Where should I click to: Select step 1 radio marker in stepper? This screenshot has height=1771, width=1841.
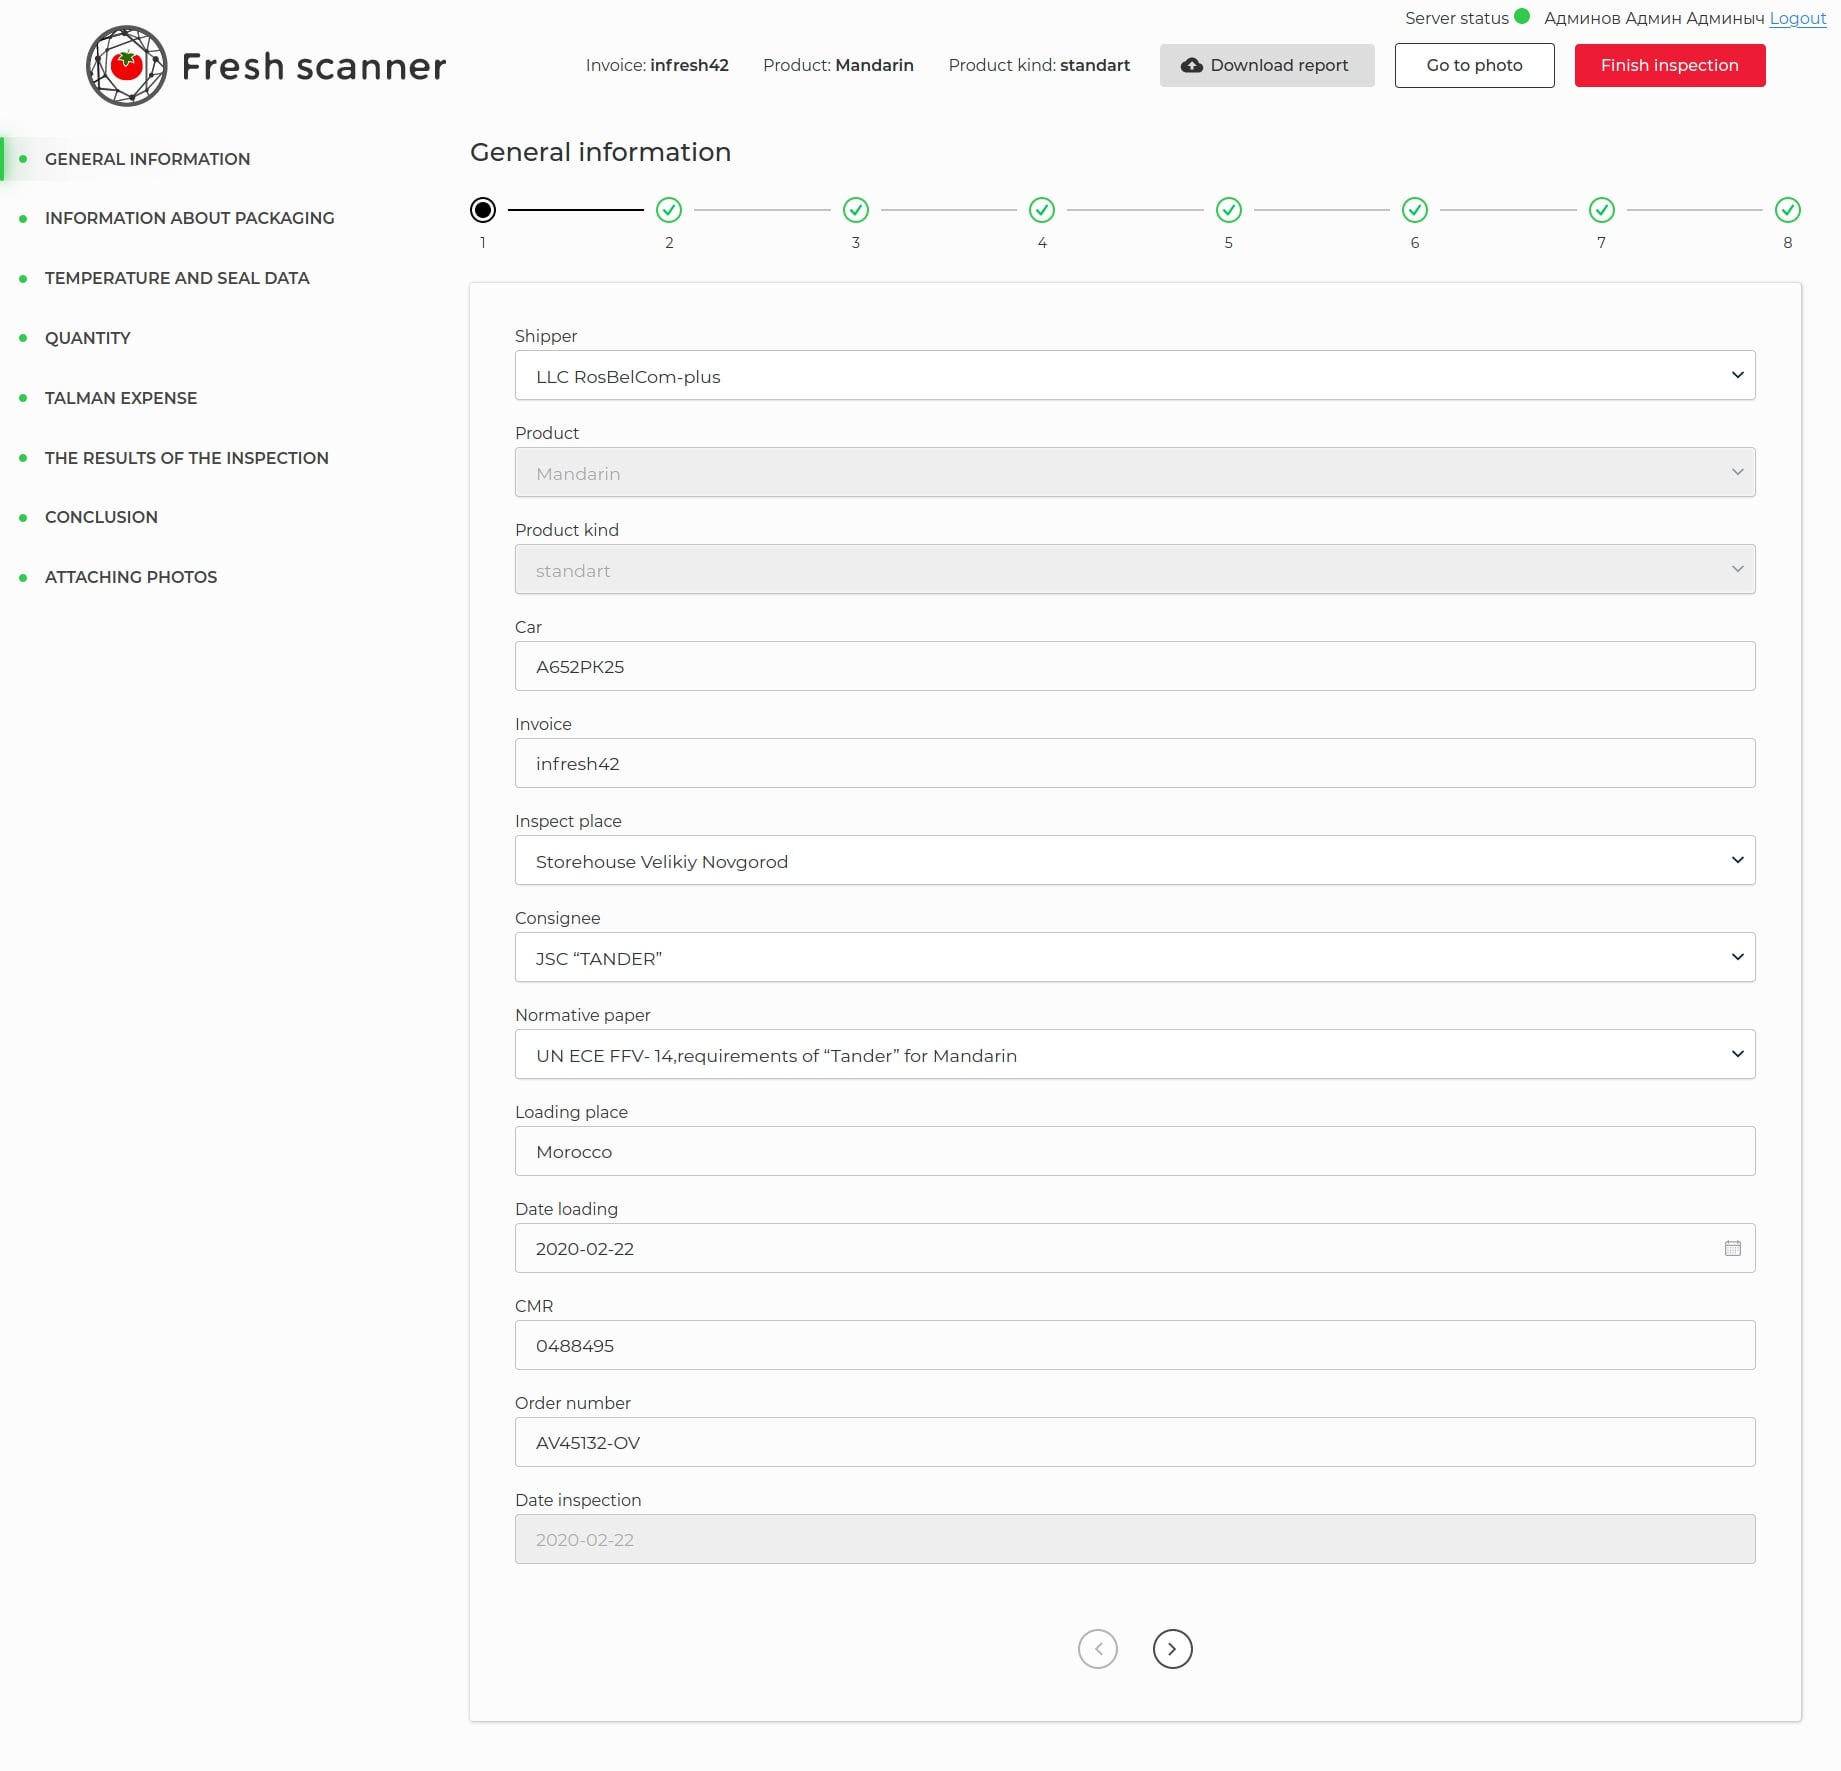(x=483, y=210)
